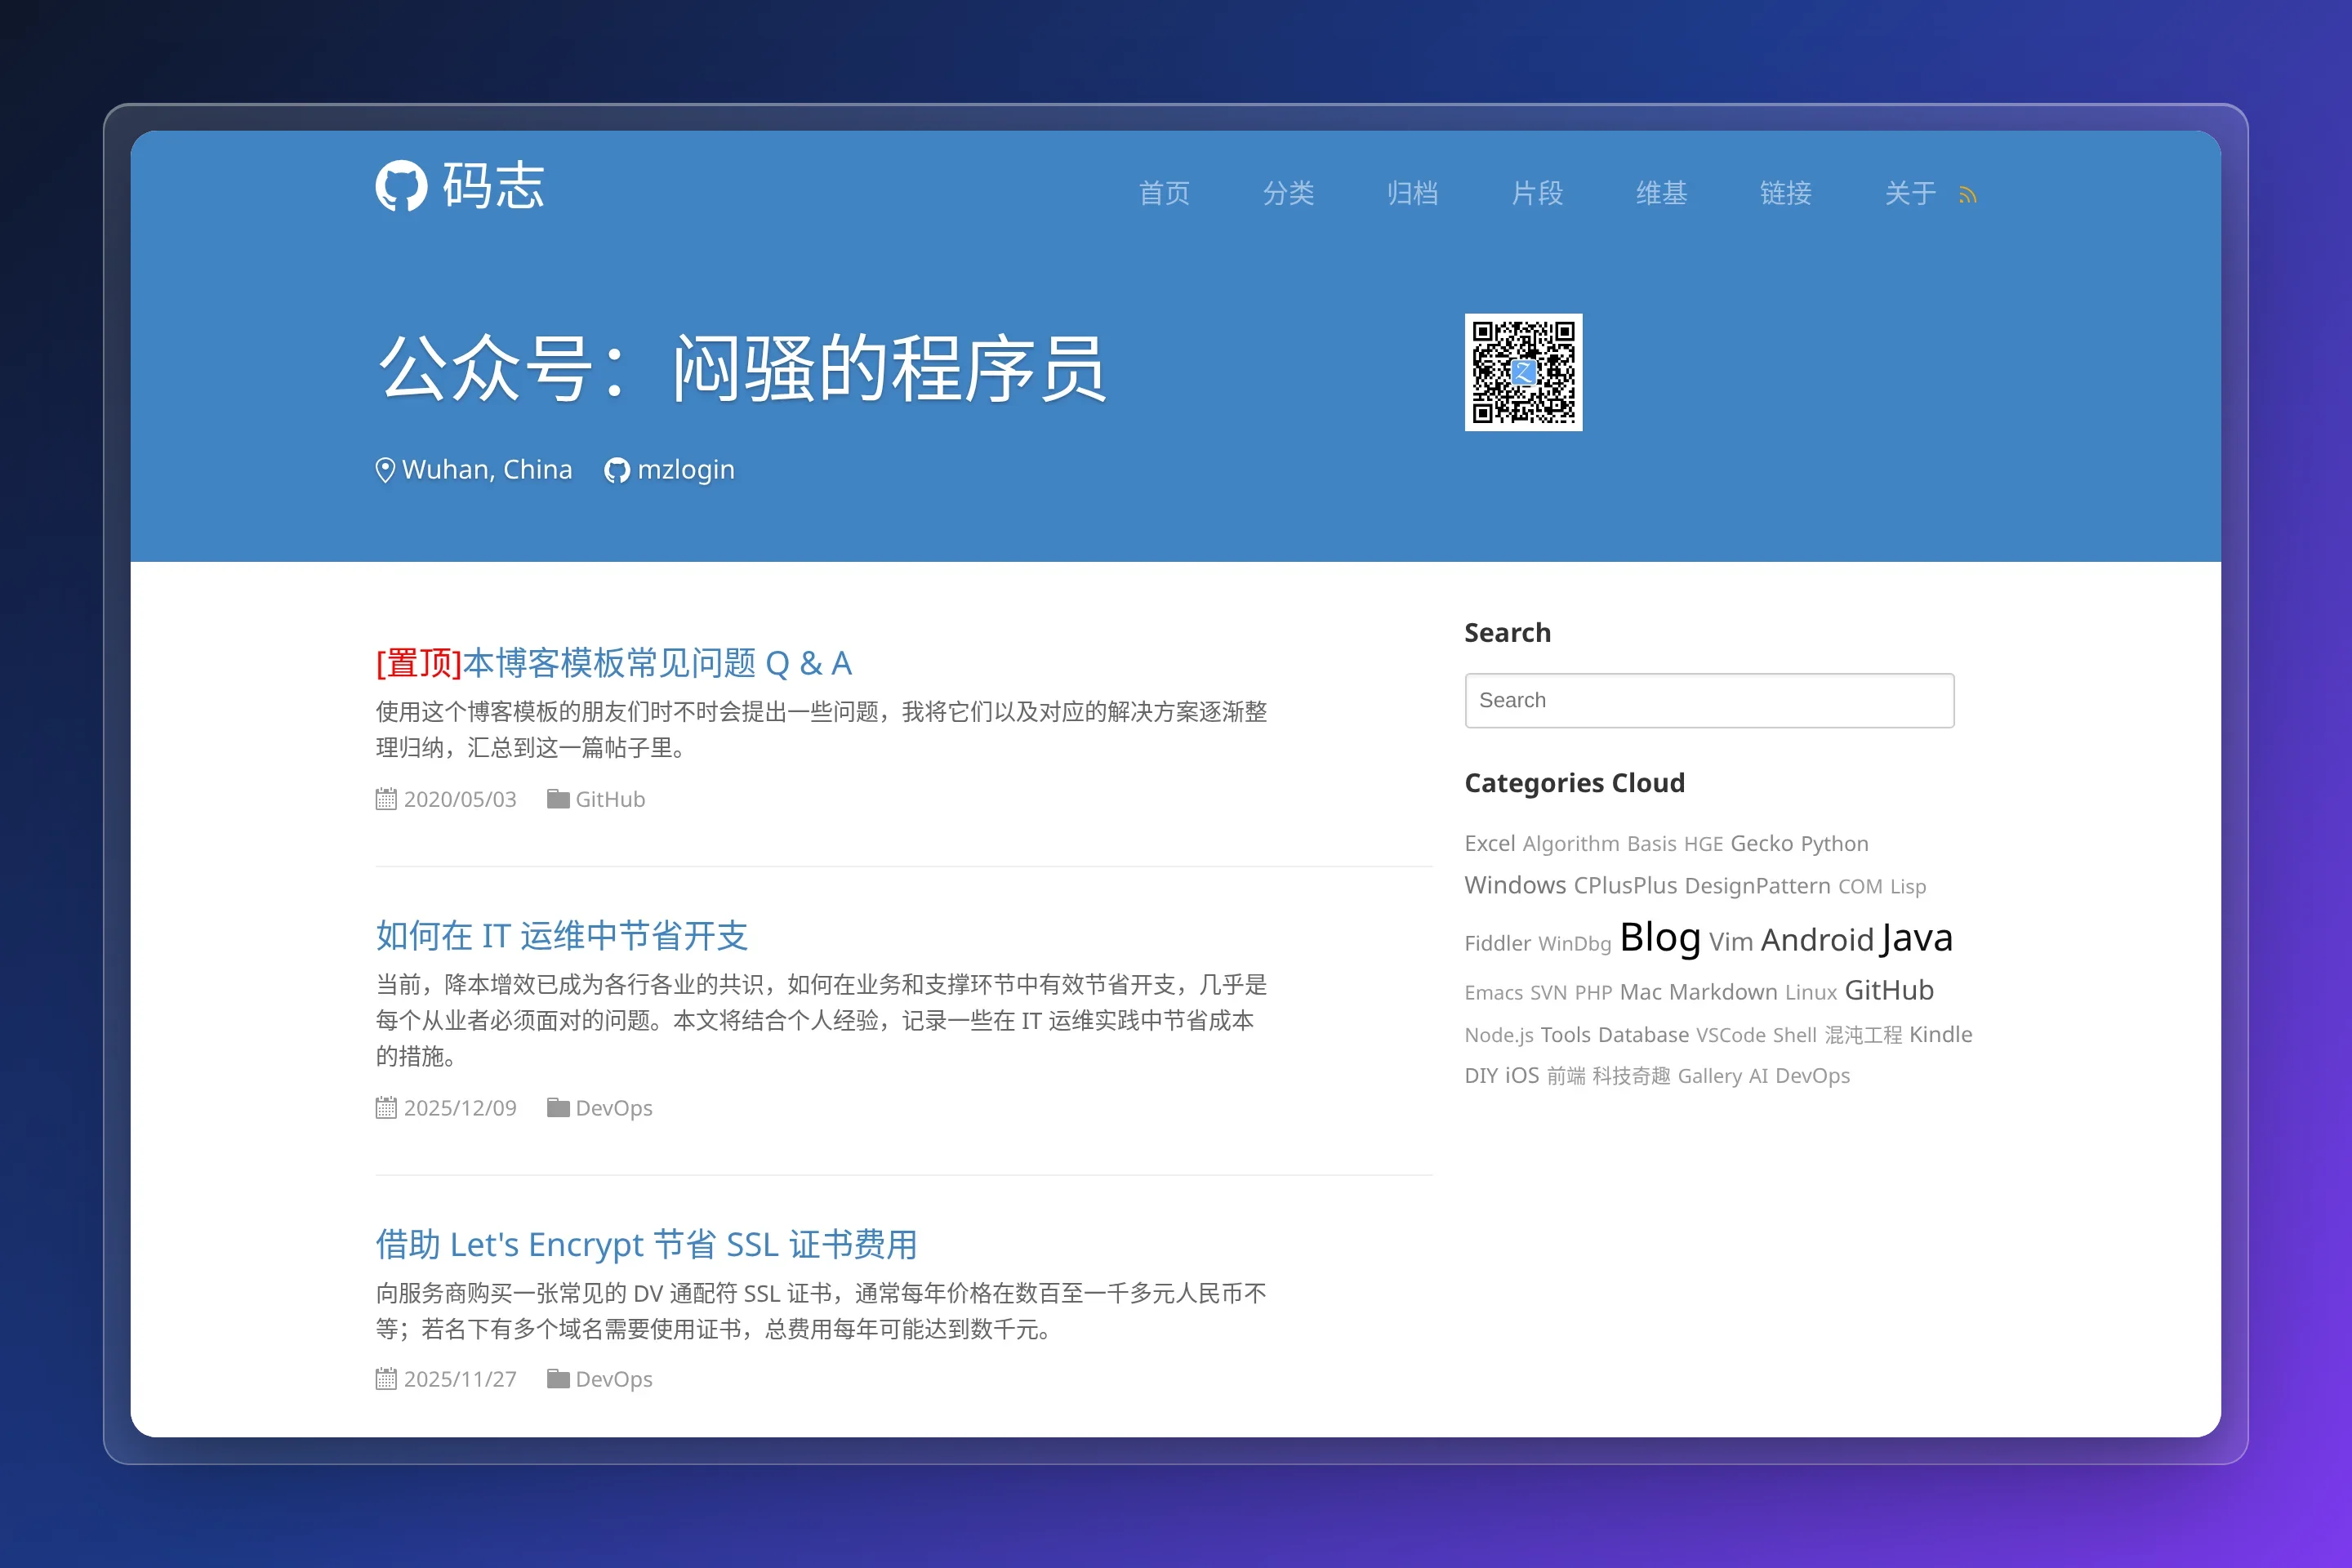The width and height of the screenshot is (2352, 1568).
Task: Click calendar icon beside 2025/11/27
Action: point(386,1379)
